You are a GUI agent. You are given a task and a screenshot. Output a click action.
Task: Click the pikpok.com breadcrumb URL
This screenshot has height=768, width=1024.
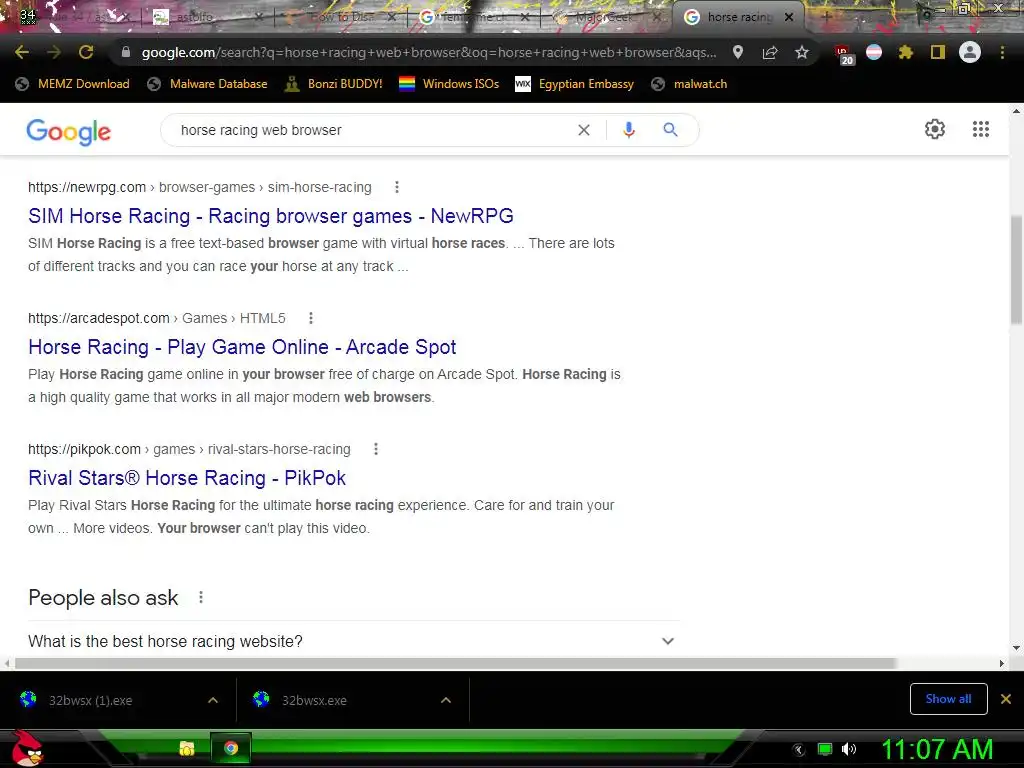pos(189,449)
